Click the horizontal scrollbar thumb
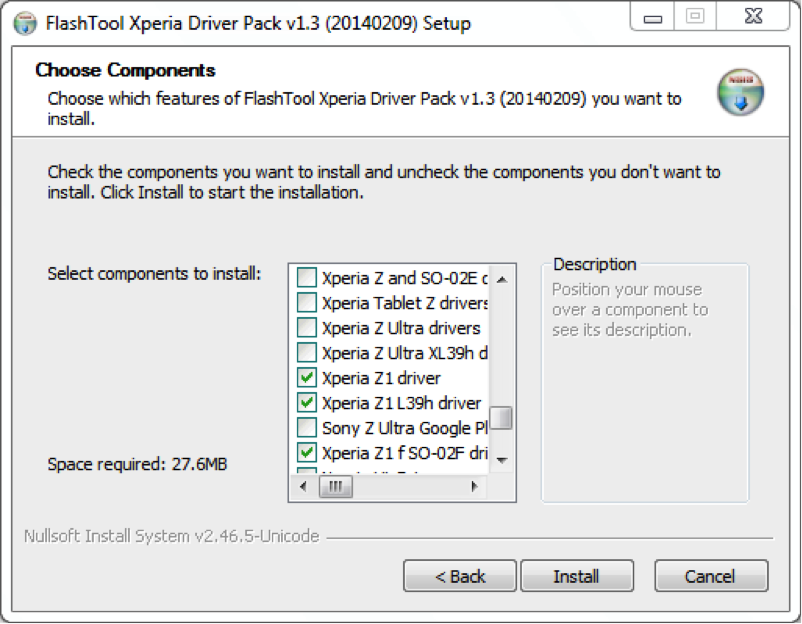Image resolution: width=802 pixels, height=624 pixels. pos(336,486)
